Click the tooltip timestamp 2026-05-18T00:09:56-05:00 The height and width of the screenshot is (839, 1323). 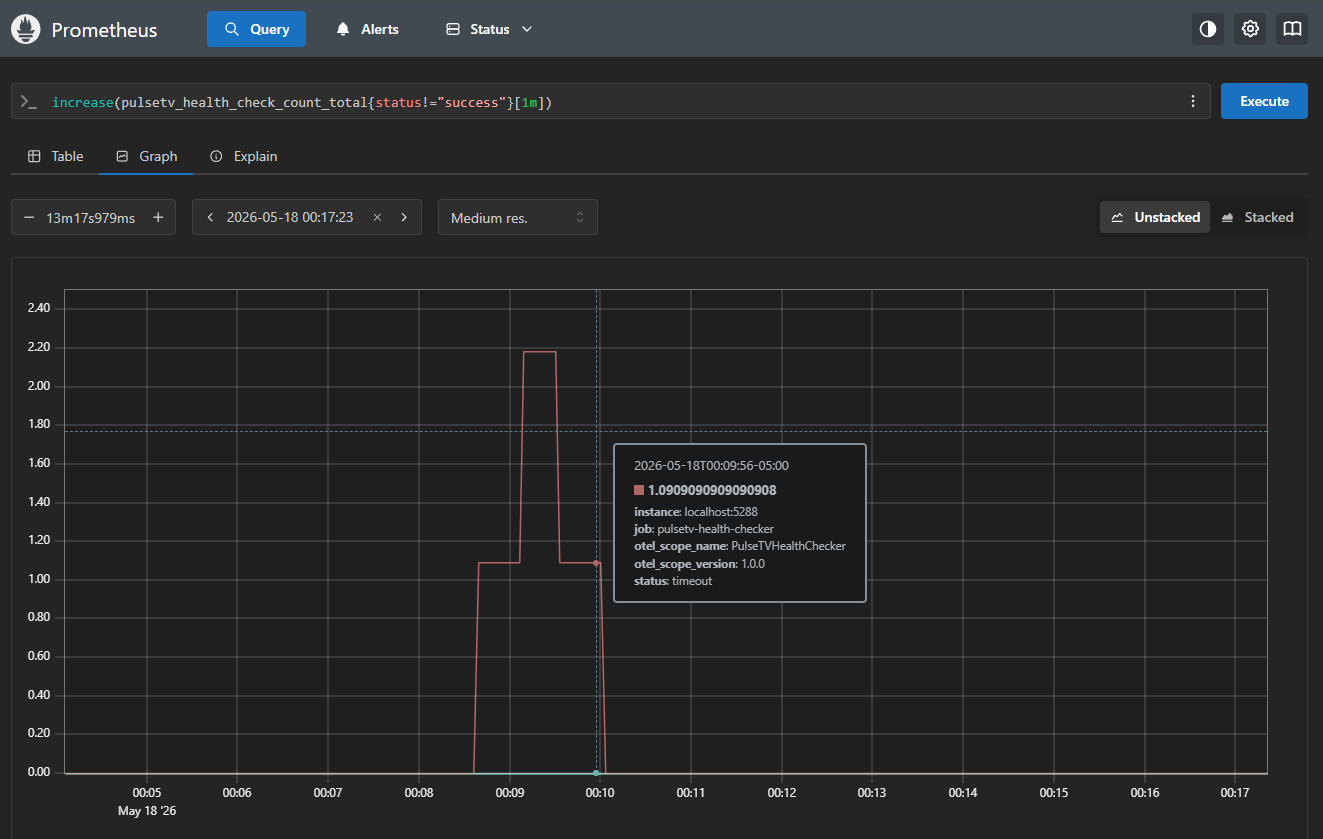tap(711, 465)
